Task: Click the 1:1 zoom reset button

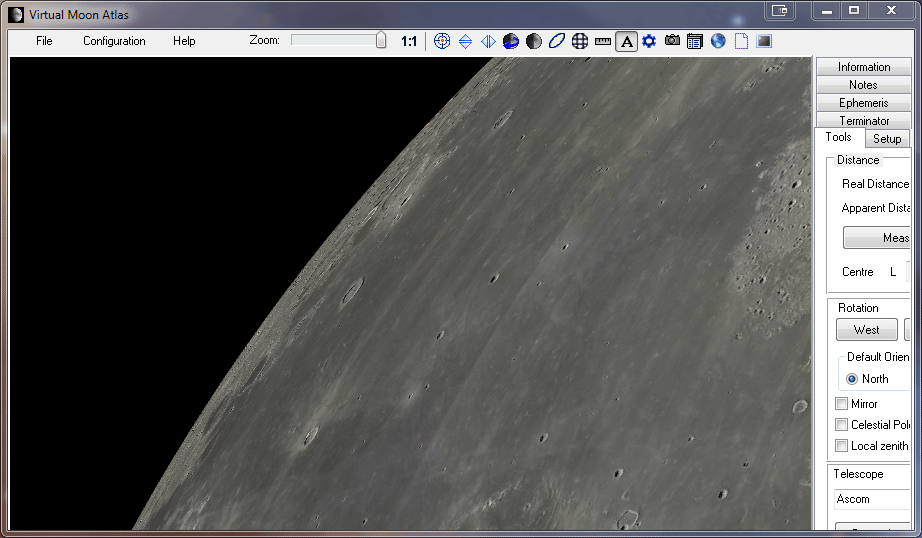Action: [x=409, y=41]
